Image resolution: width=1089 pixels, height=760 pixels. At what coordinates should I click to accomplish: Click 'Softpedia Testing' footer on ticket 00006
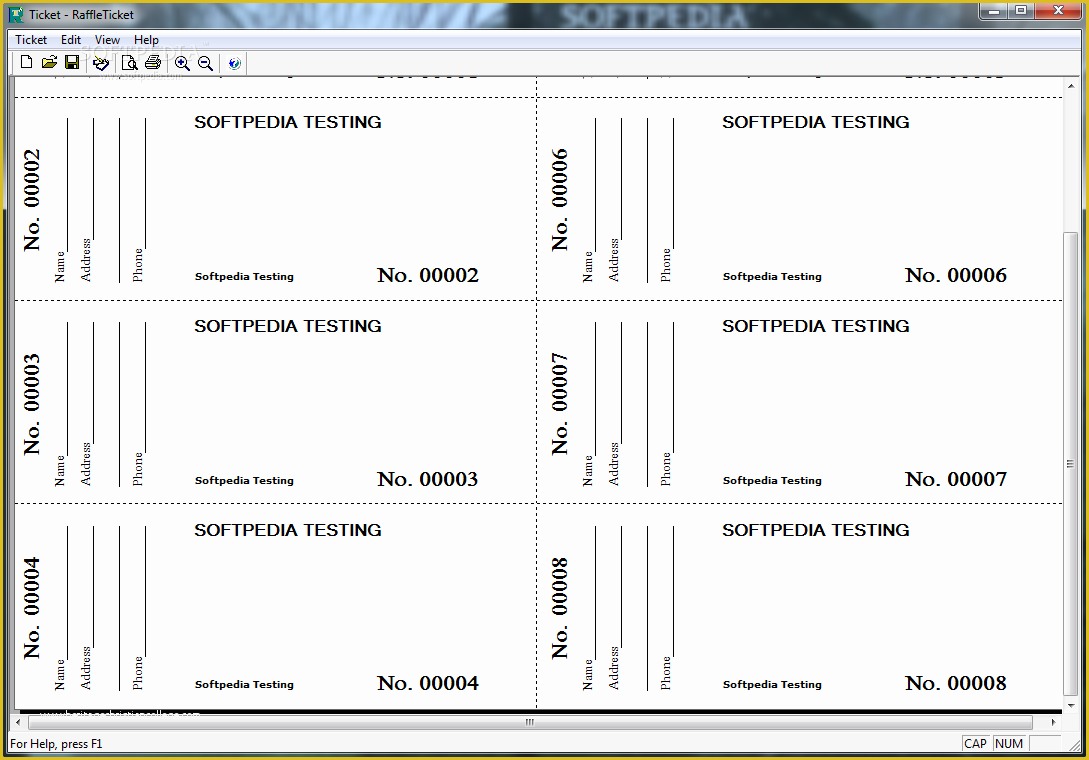click(x=772, y=276)
